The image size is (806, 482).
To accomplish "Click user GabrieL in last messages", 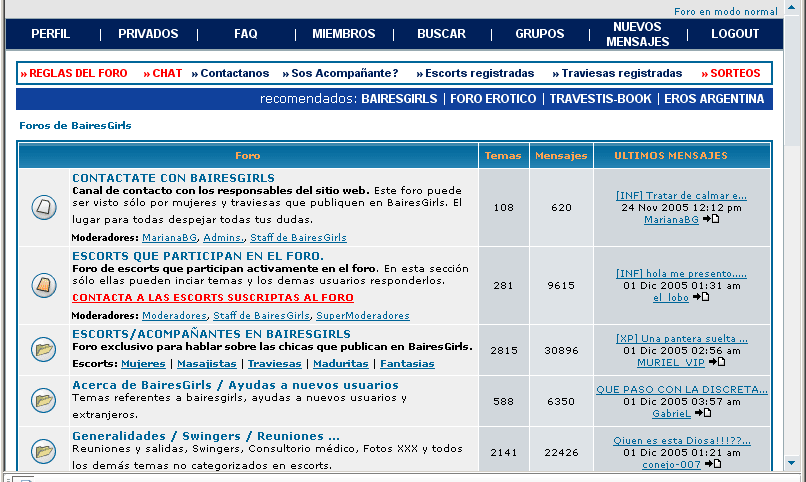I will pyautogui.click(x=671, y=413).
